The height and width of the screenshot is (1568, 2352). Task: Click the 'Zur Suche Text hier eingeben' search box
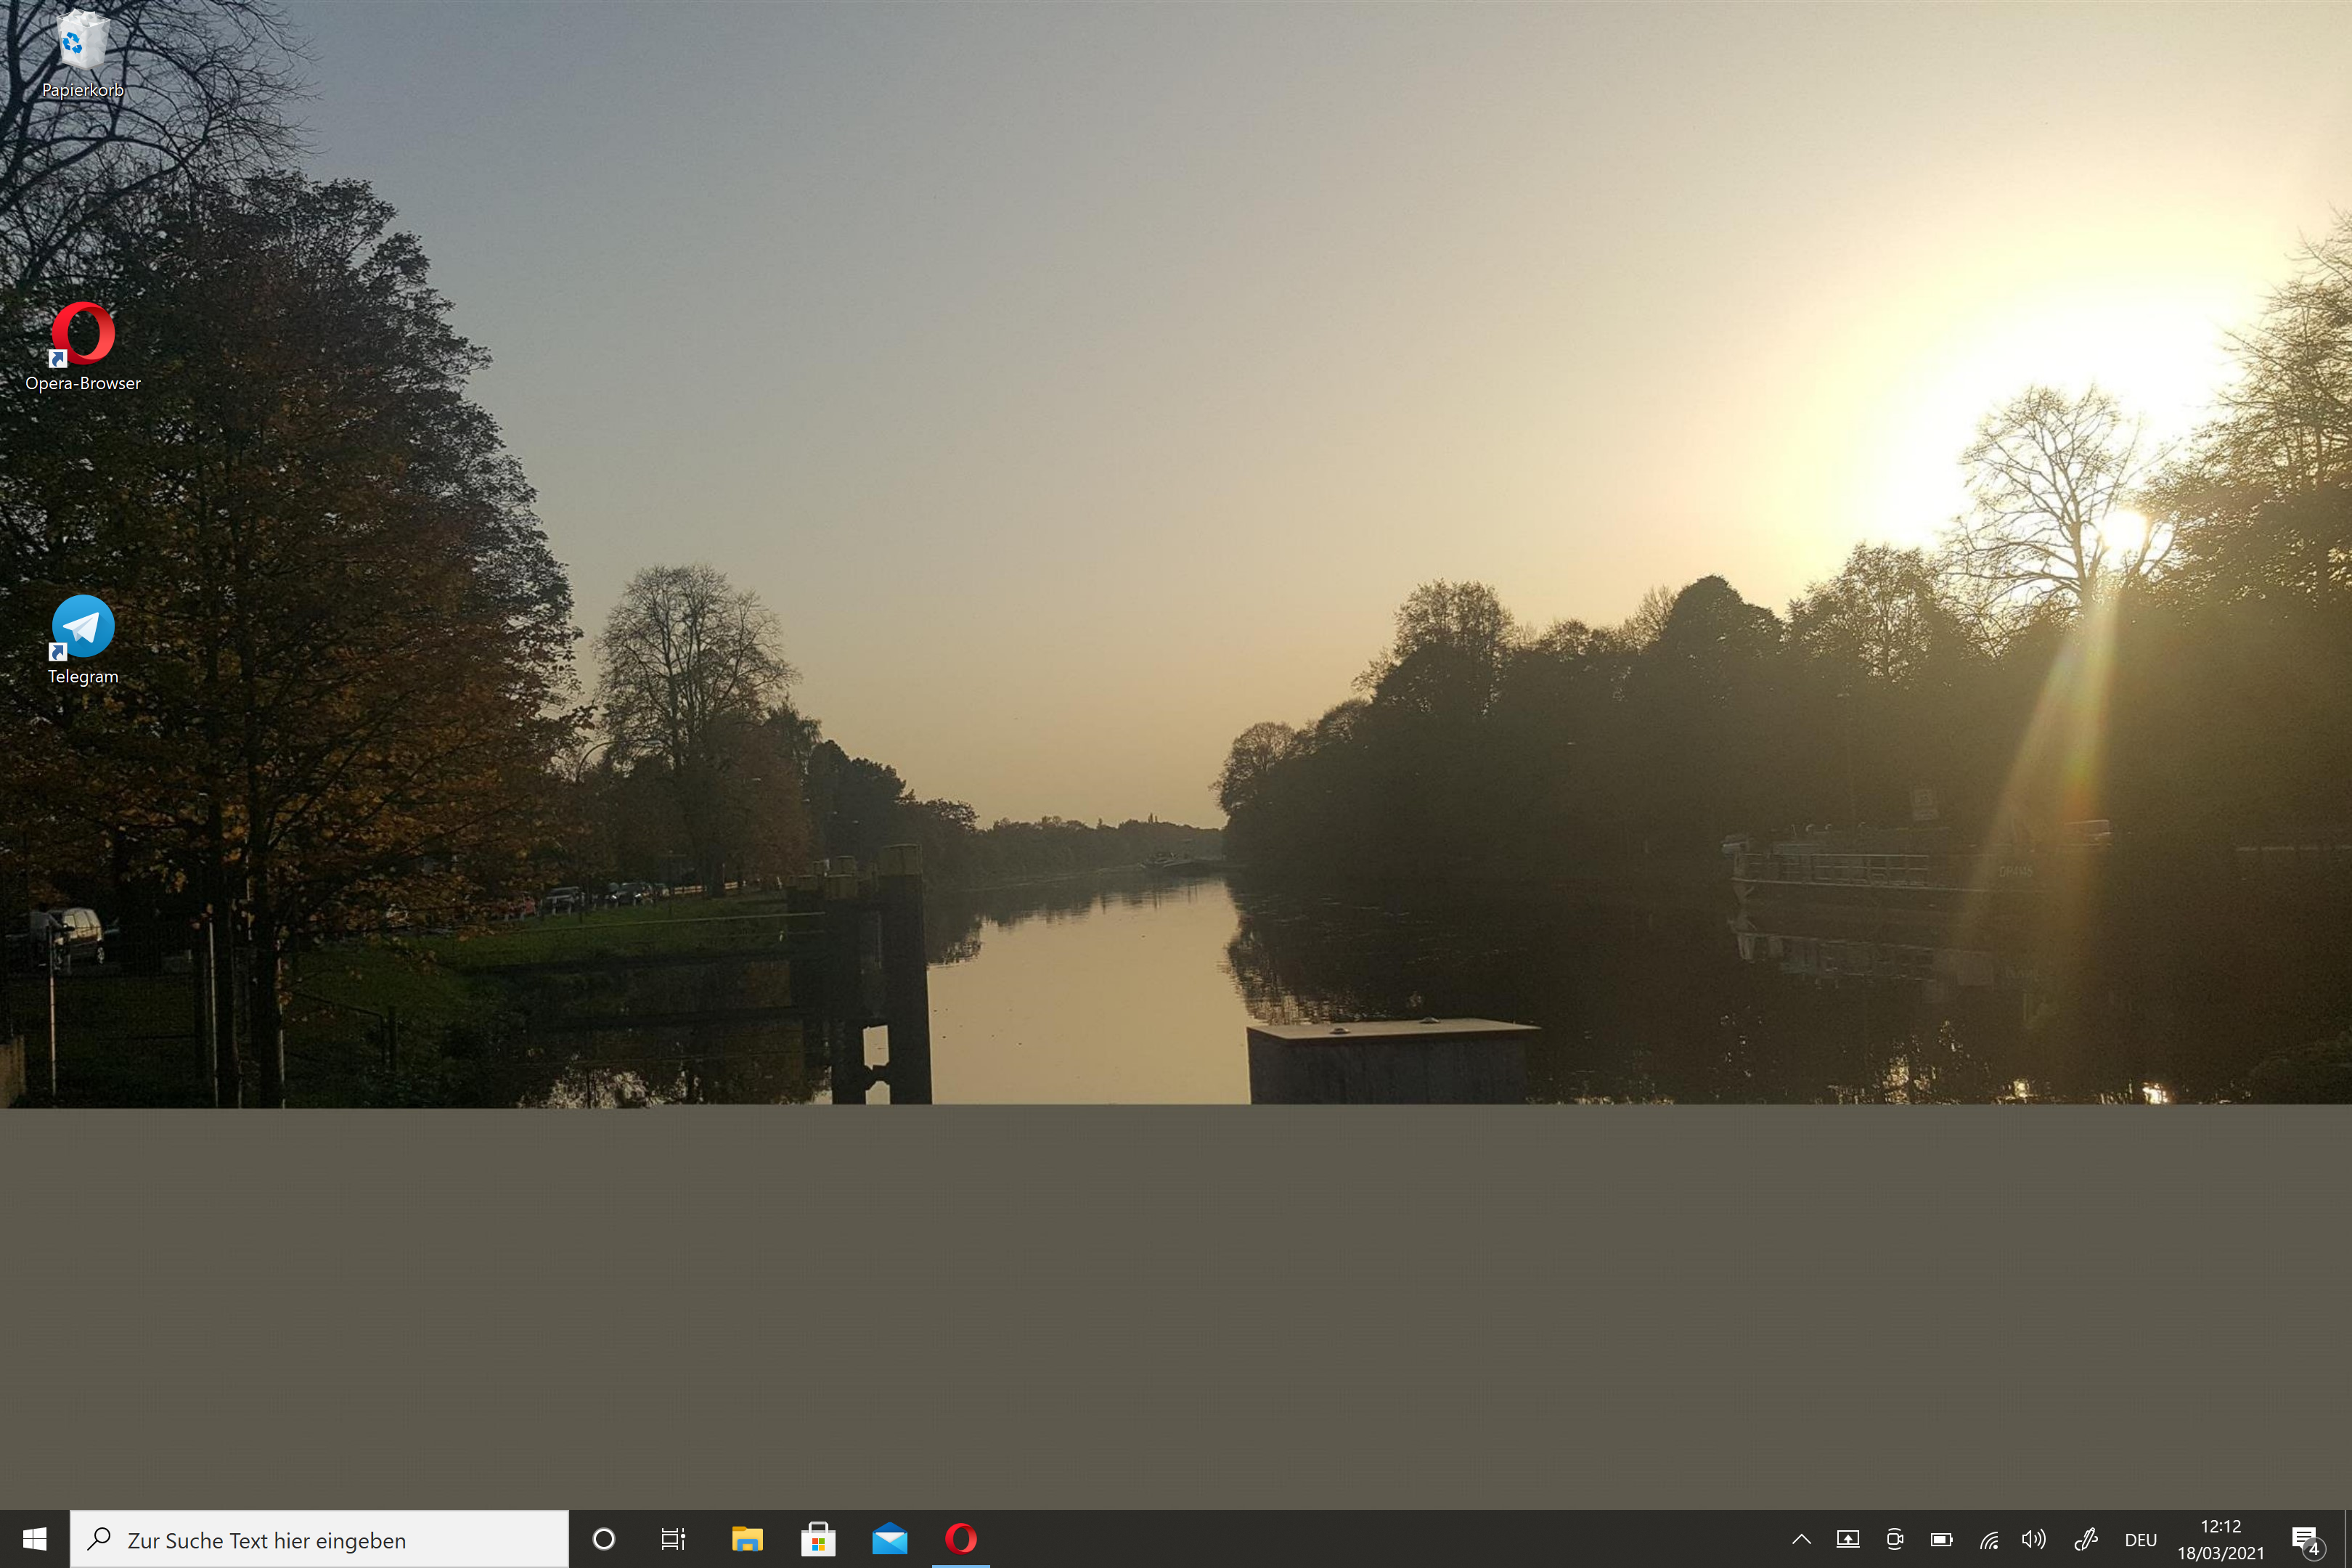tap(320, 1540)
